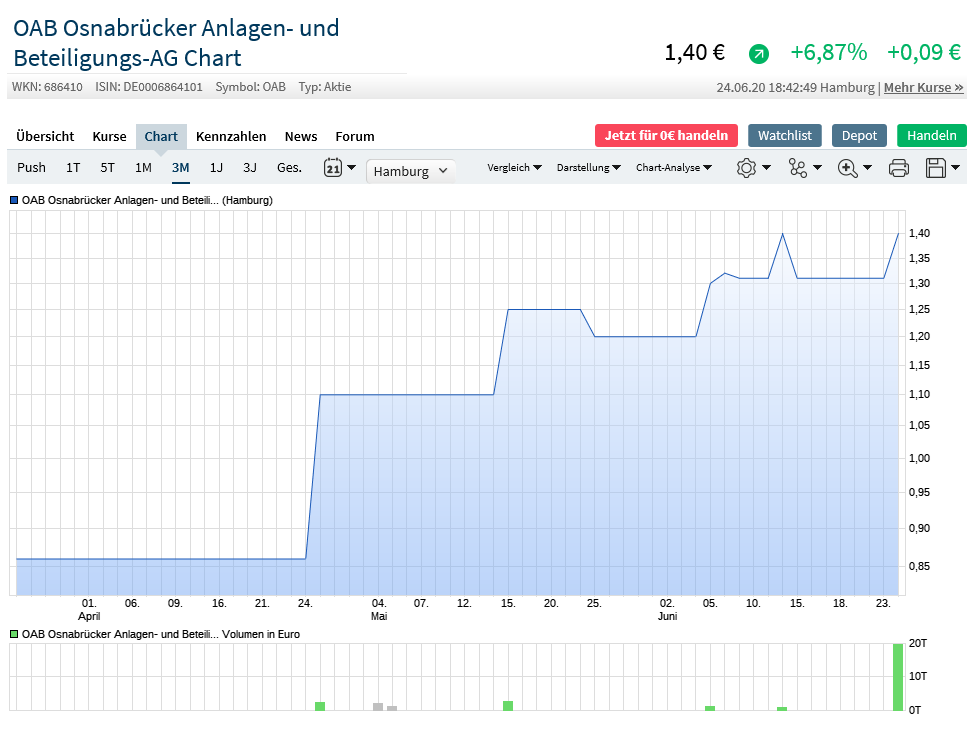Add stock to Watchlist

tap(784, 136)
